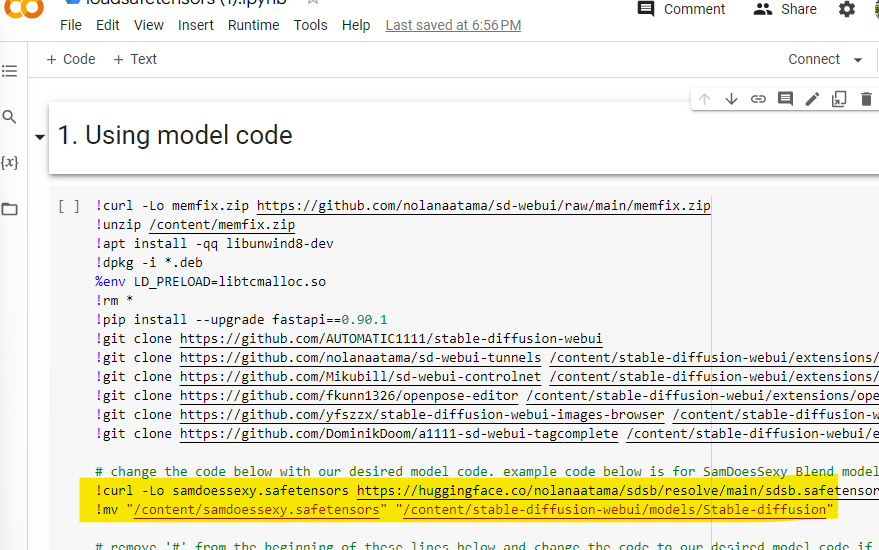The image size is (879, 550).
Task: View revision history via Last saved link
Action: [453, 25]
